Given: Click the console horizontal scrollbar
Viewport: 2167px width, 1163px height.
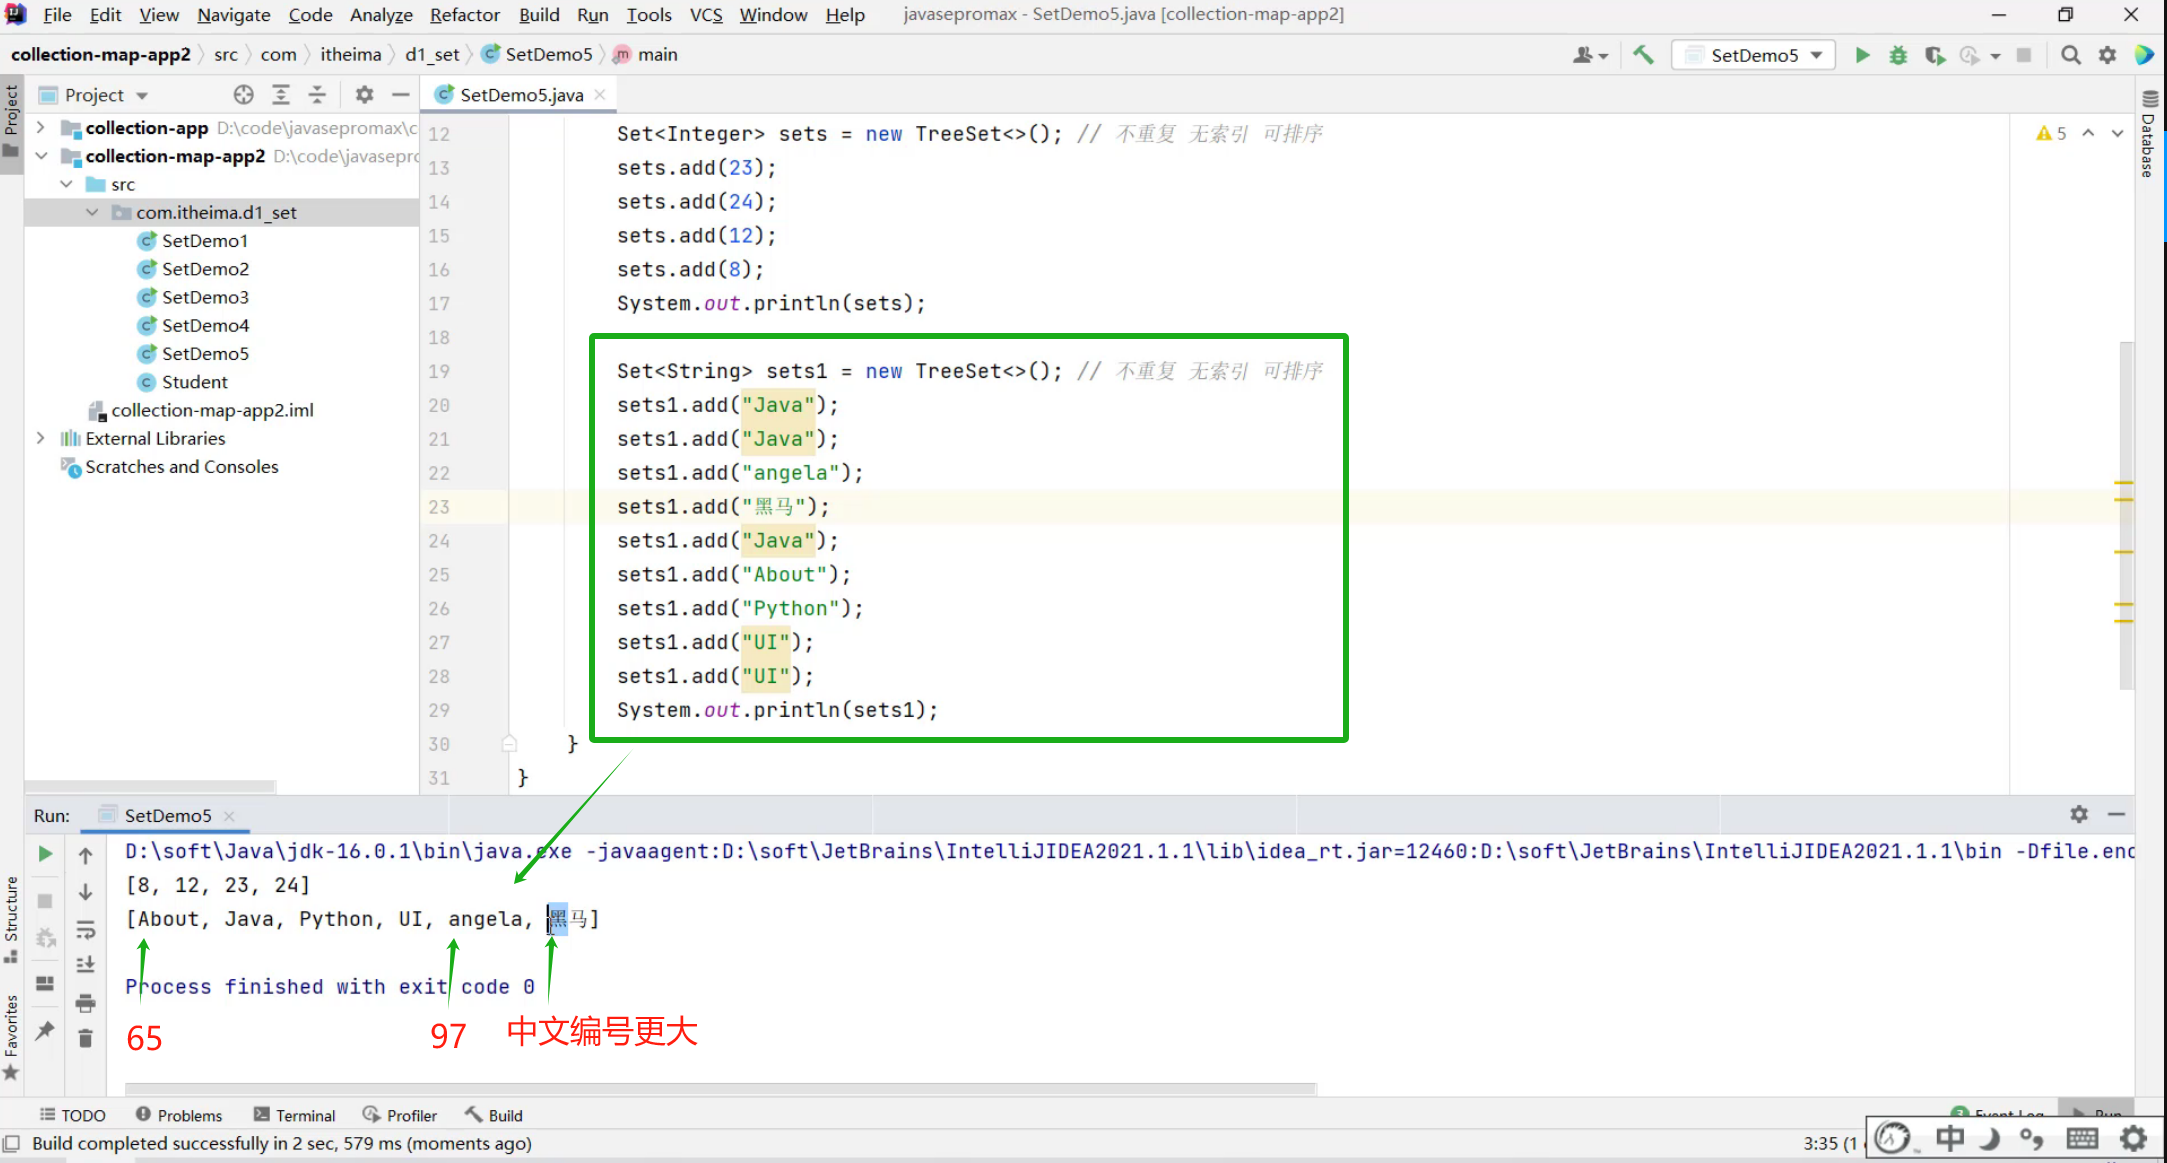Looking at the screenshot, I should coord(720,1088).
